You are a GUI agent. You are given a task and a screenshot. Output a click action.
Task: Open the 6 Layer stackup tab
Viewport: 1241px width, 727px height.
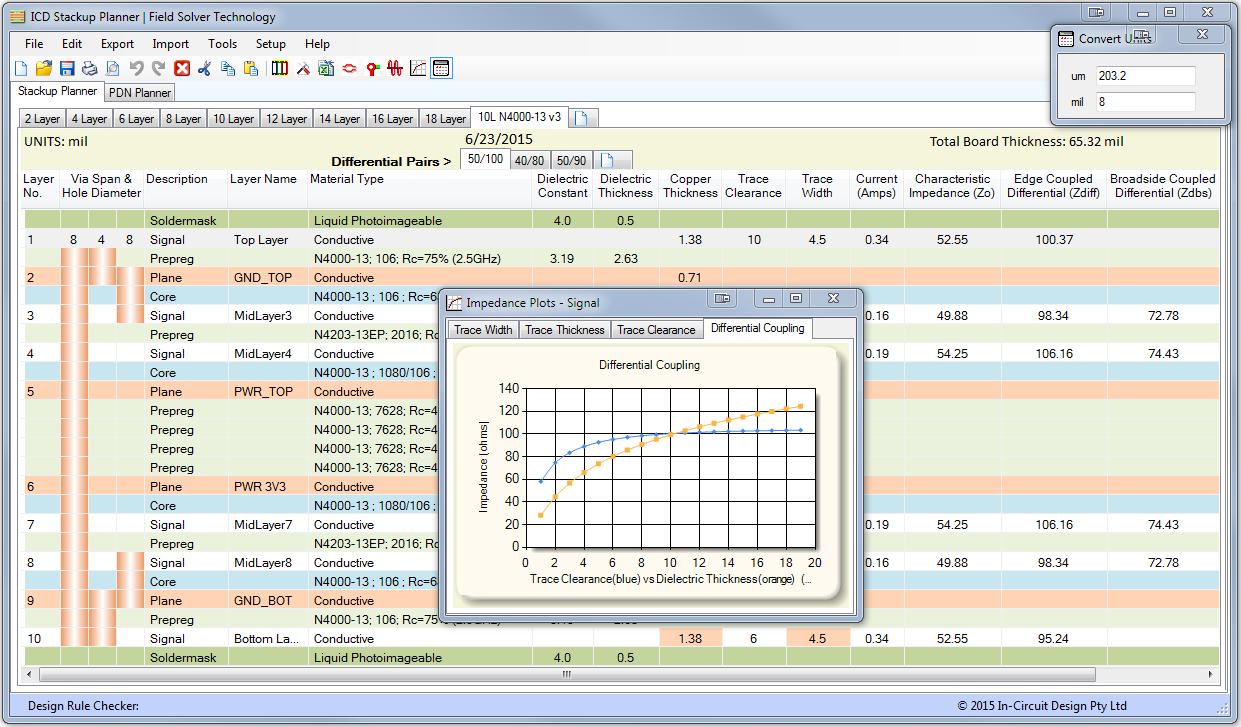pyautogui.click(x=136, y=119)
